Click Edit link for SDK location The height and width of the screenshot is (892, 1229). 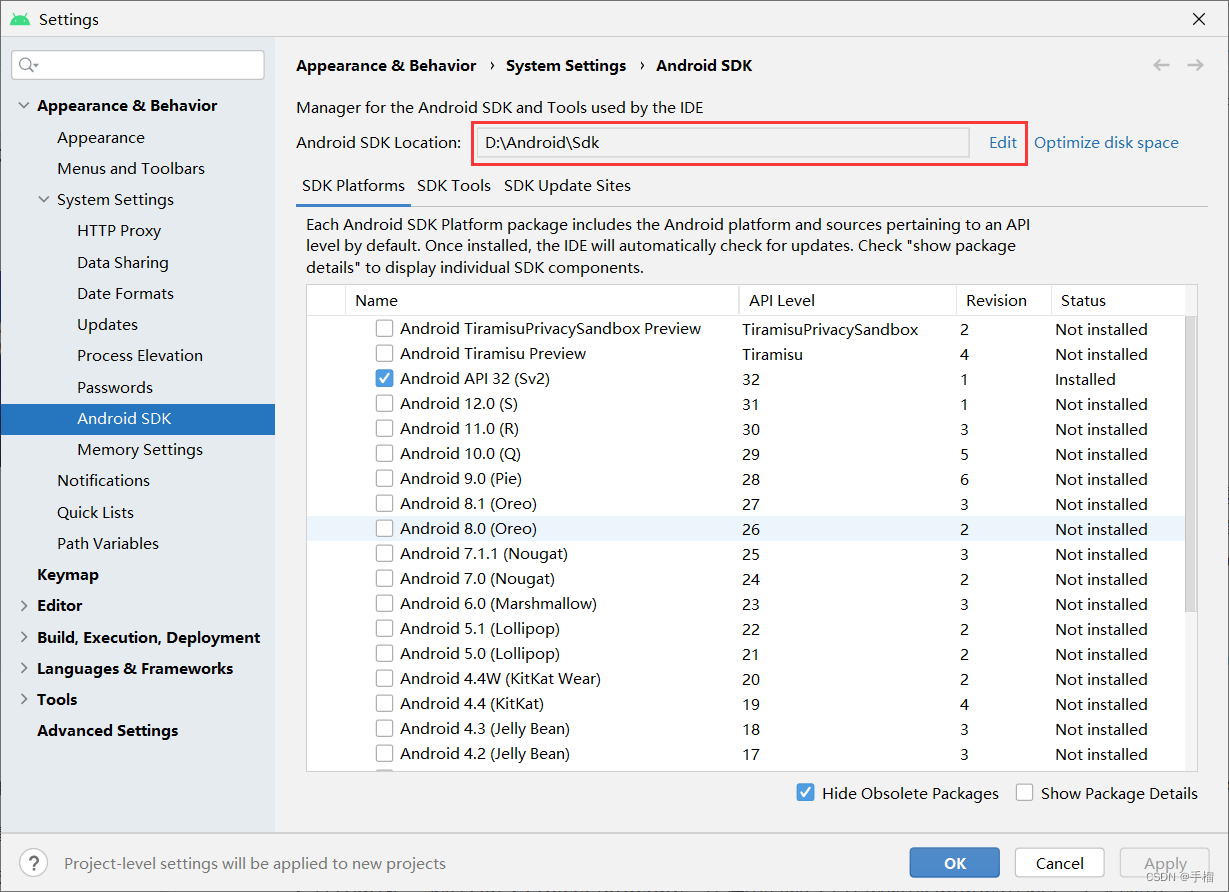point(1003,142)
